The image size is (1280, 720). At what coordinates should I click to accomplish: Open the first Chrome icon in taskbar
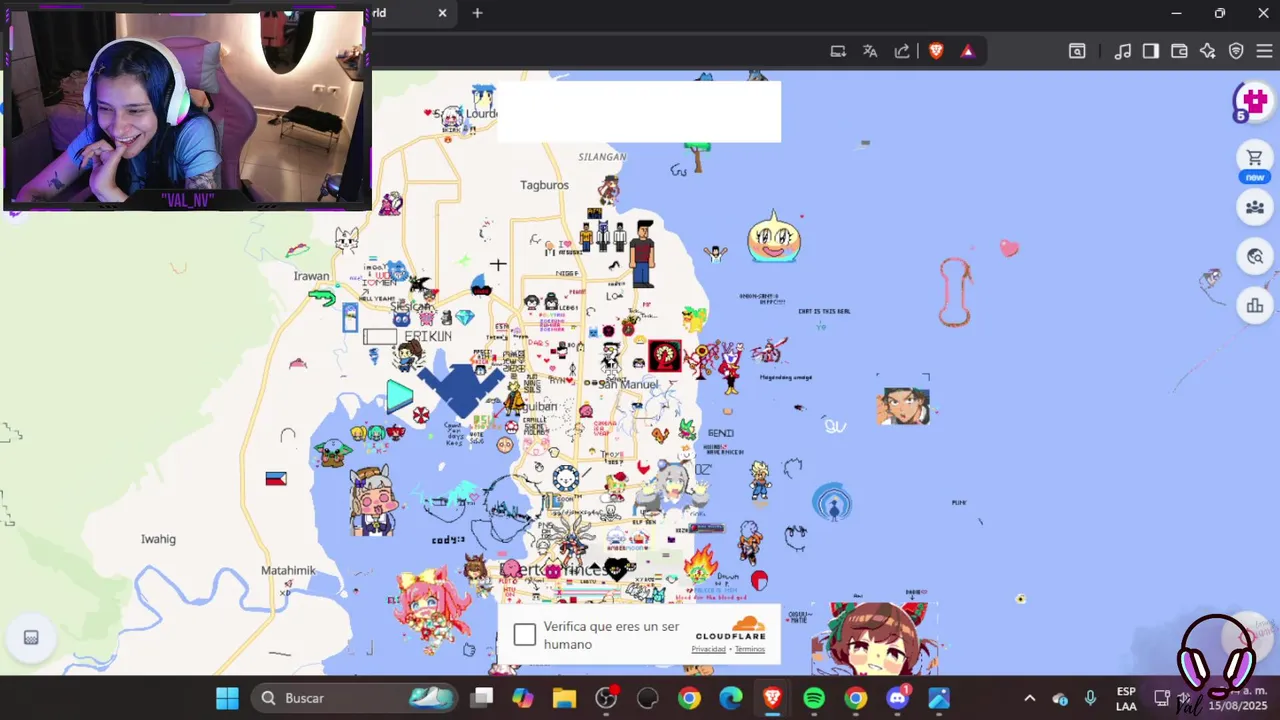click(689, 698)
